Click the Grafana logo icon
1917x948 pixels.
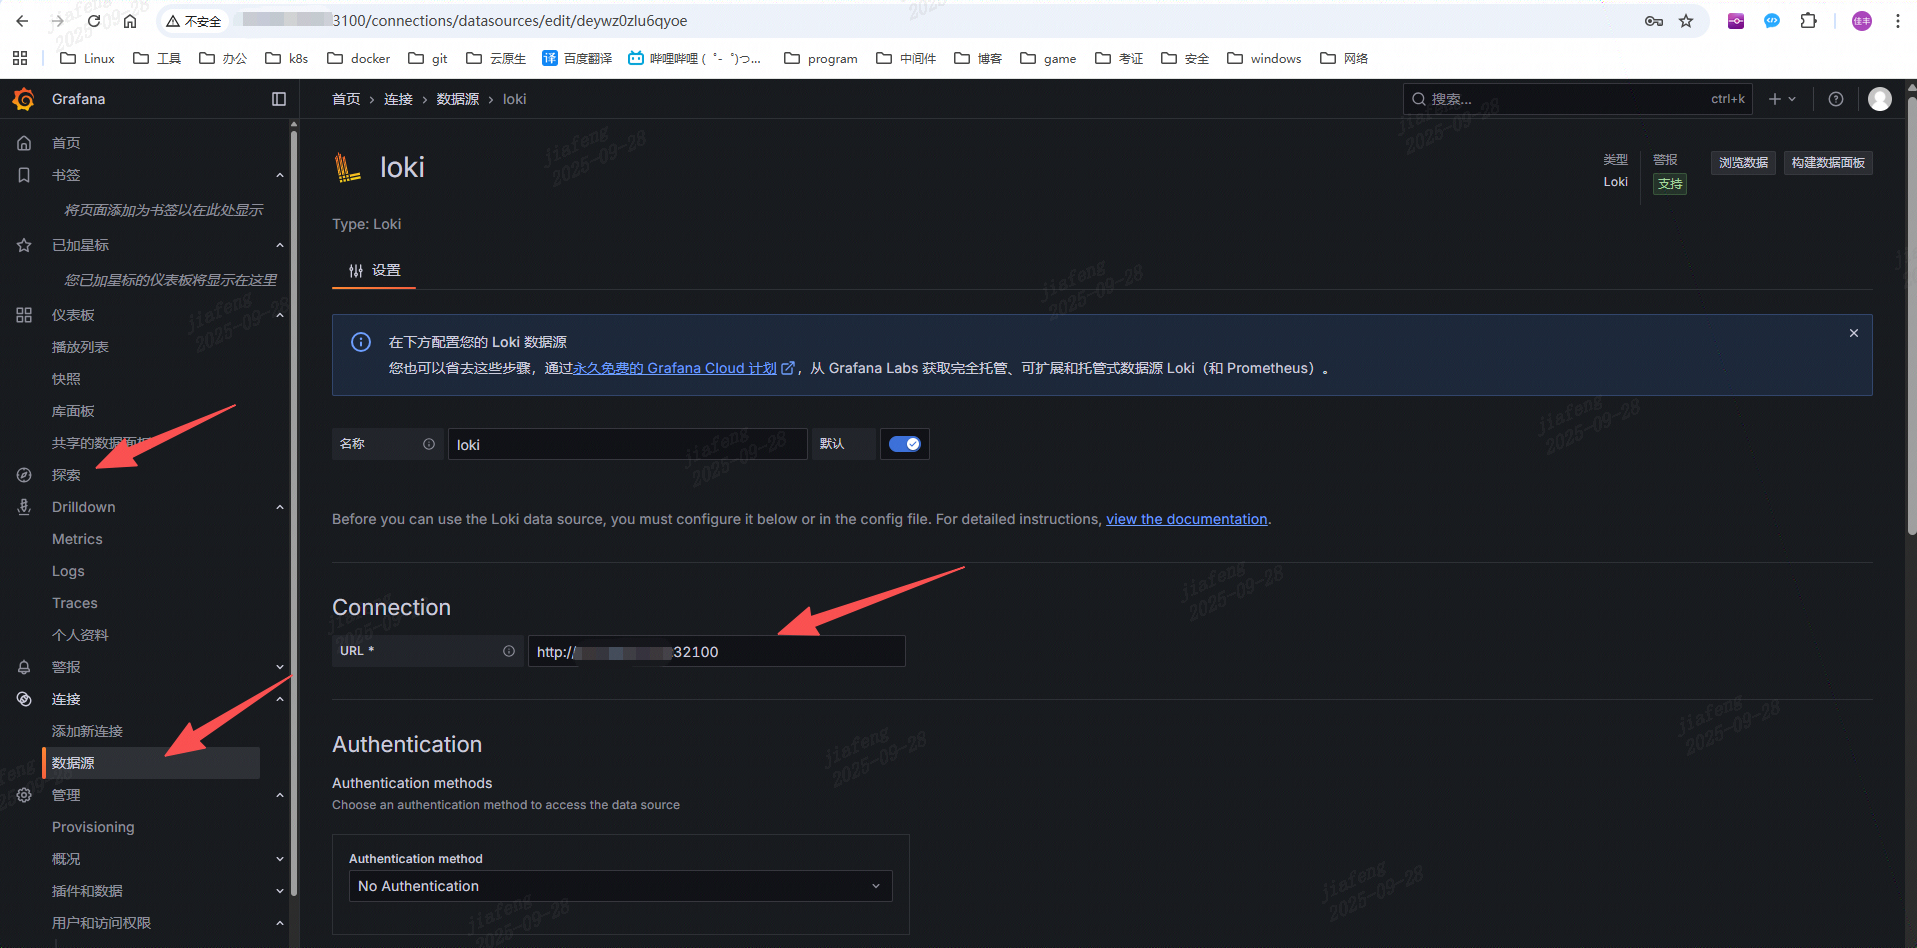tap(24, 99)
